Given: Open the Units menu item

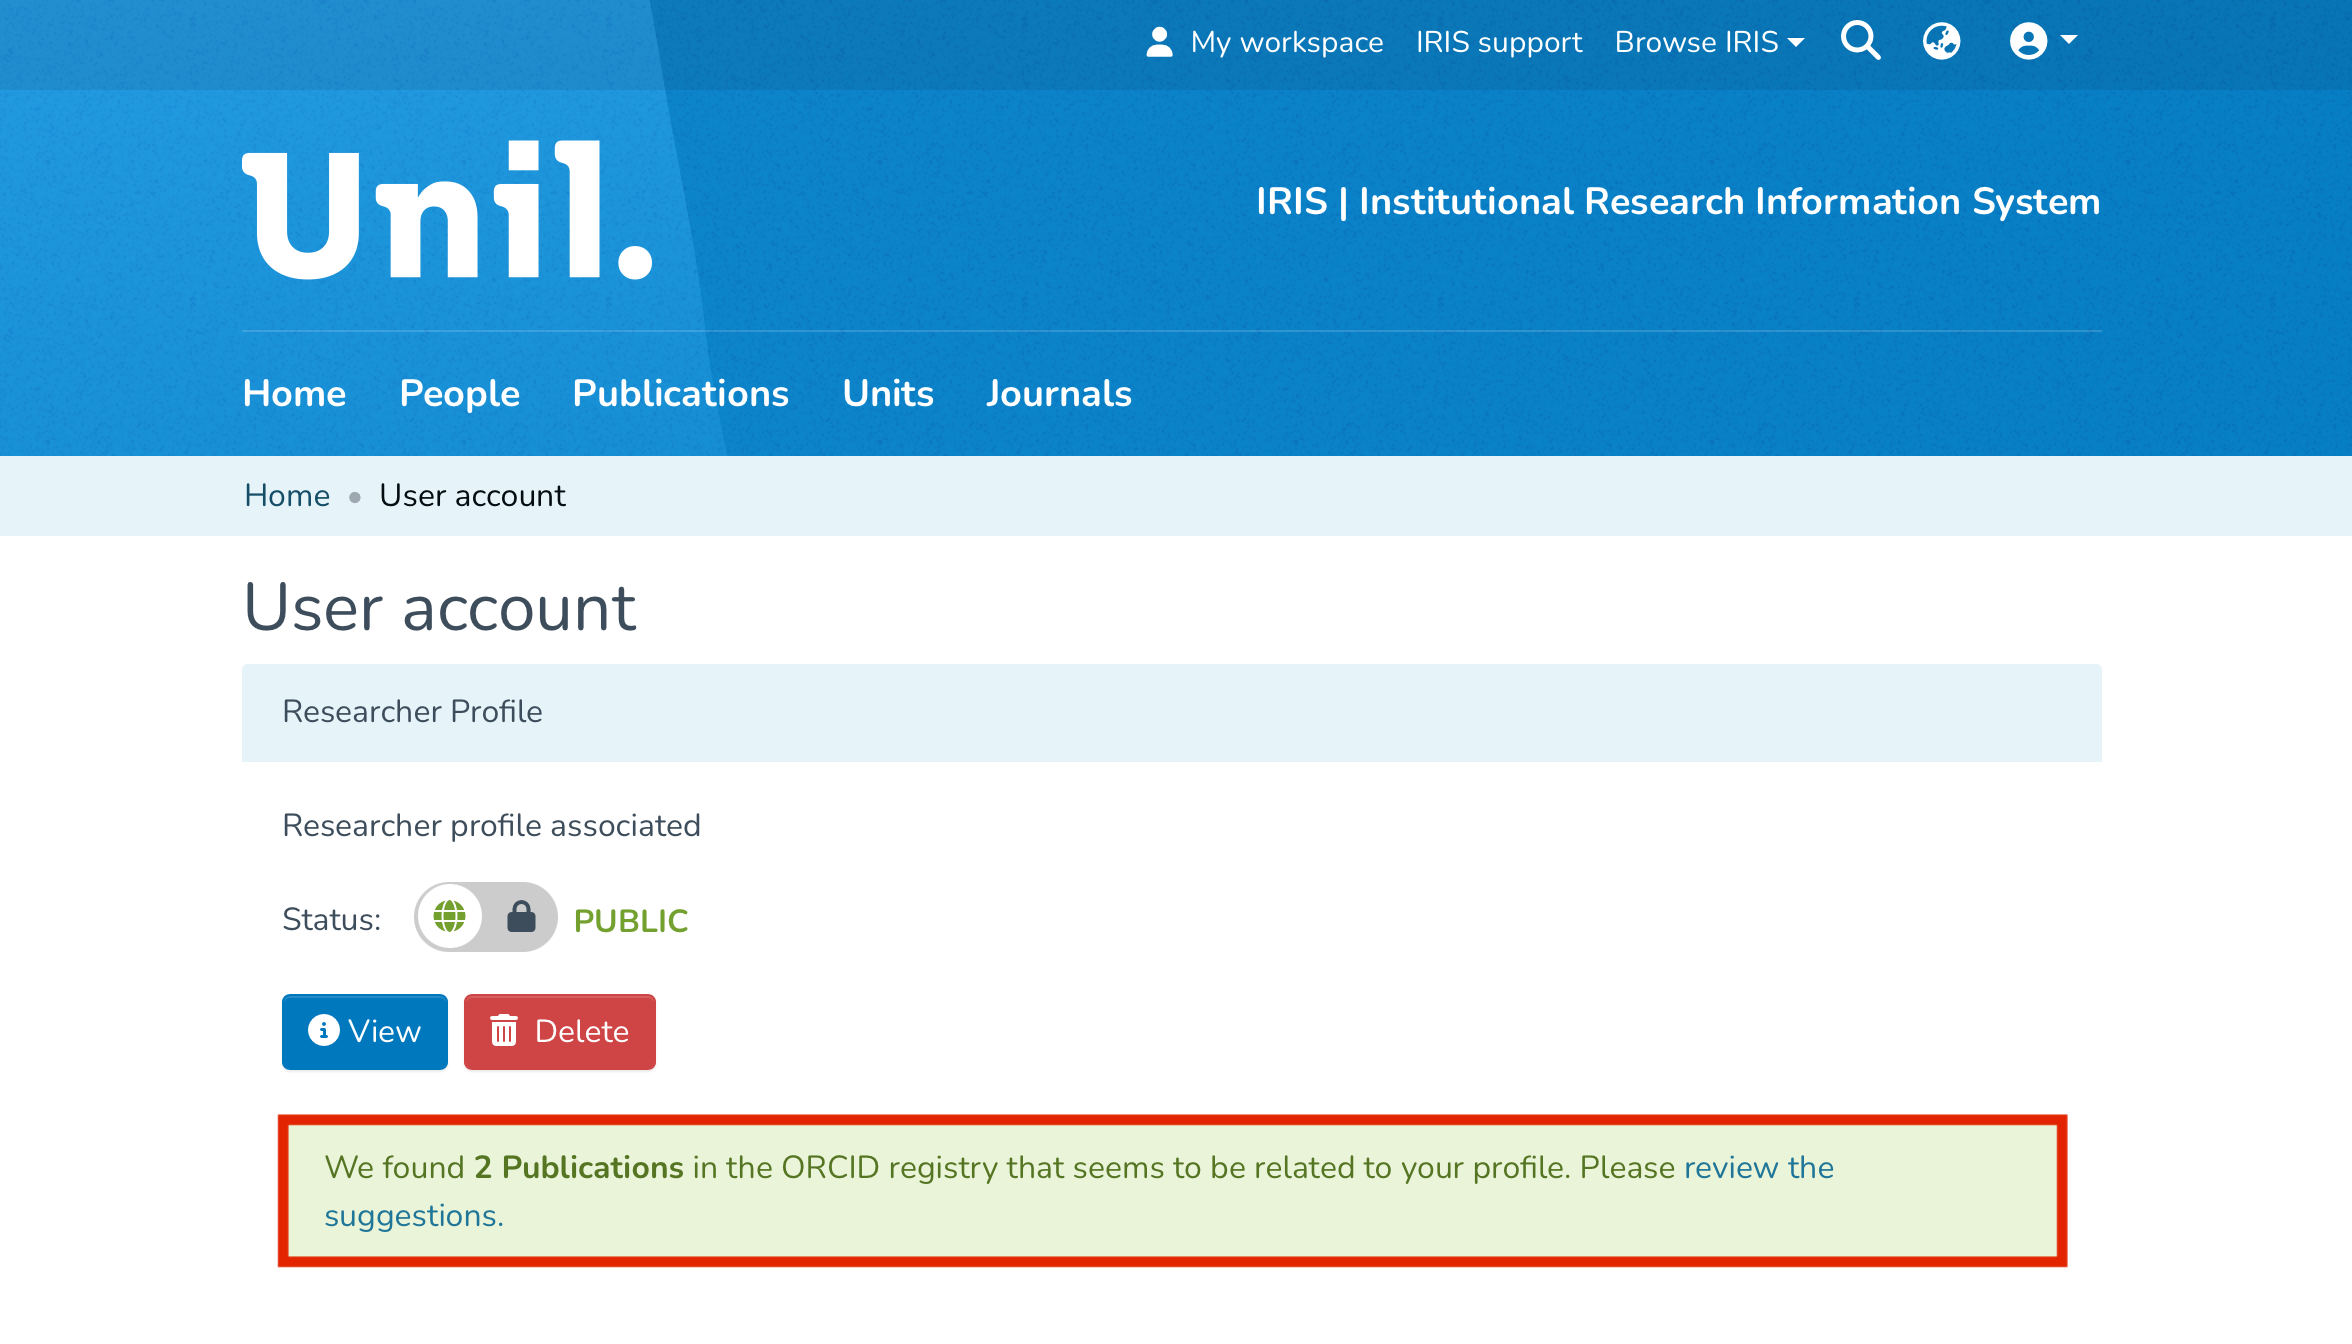Looking at the screenshot, I should pyautogui.click(x=888, y=393).
